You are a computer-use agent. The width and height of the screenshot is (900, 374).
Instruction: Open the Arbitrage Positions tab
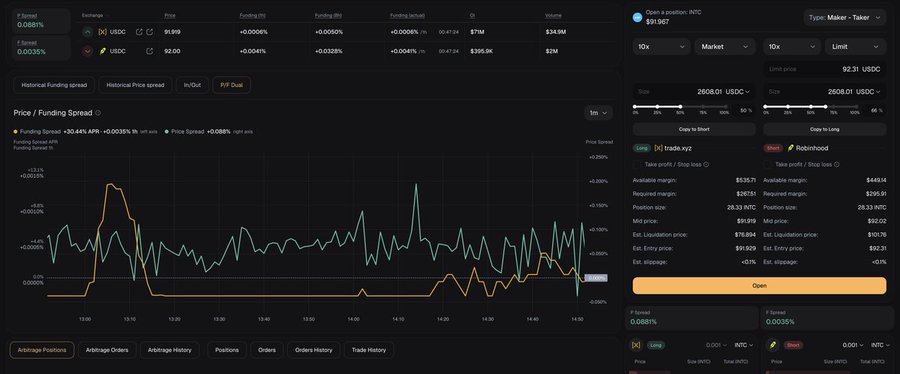[42, 350]
